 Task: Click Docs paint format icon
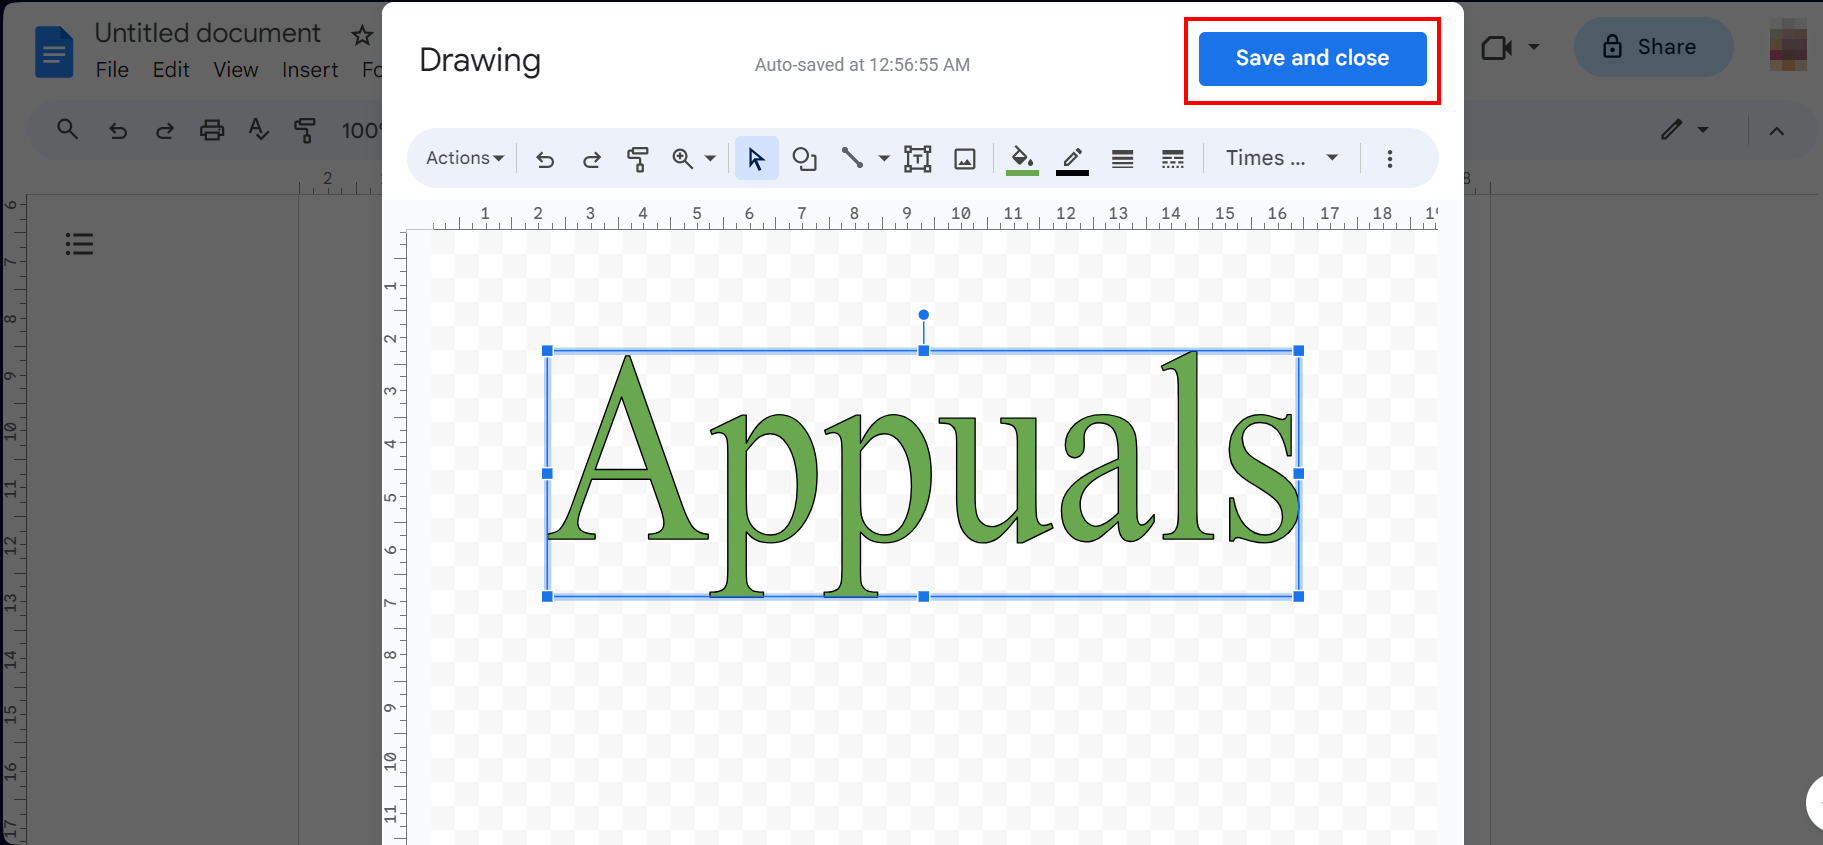(305, 130)
